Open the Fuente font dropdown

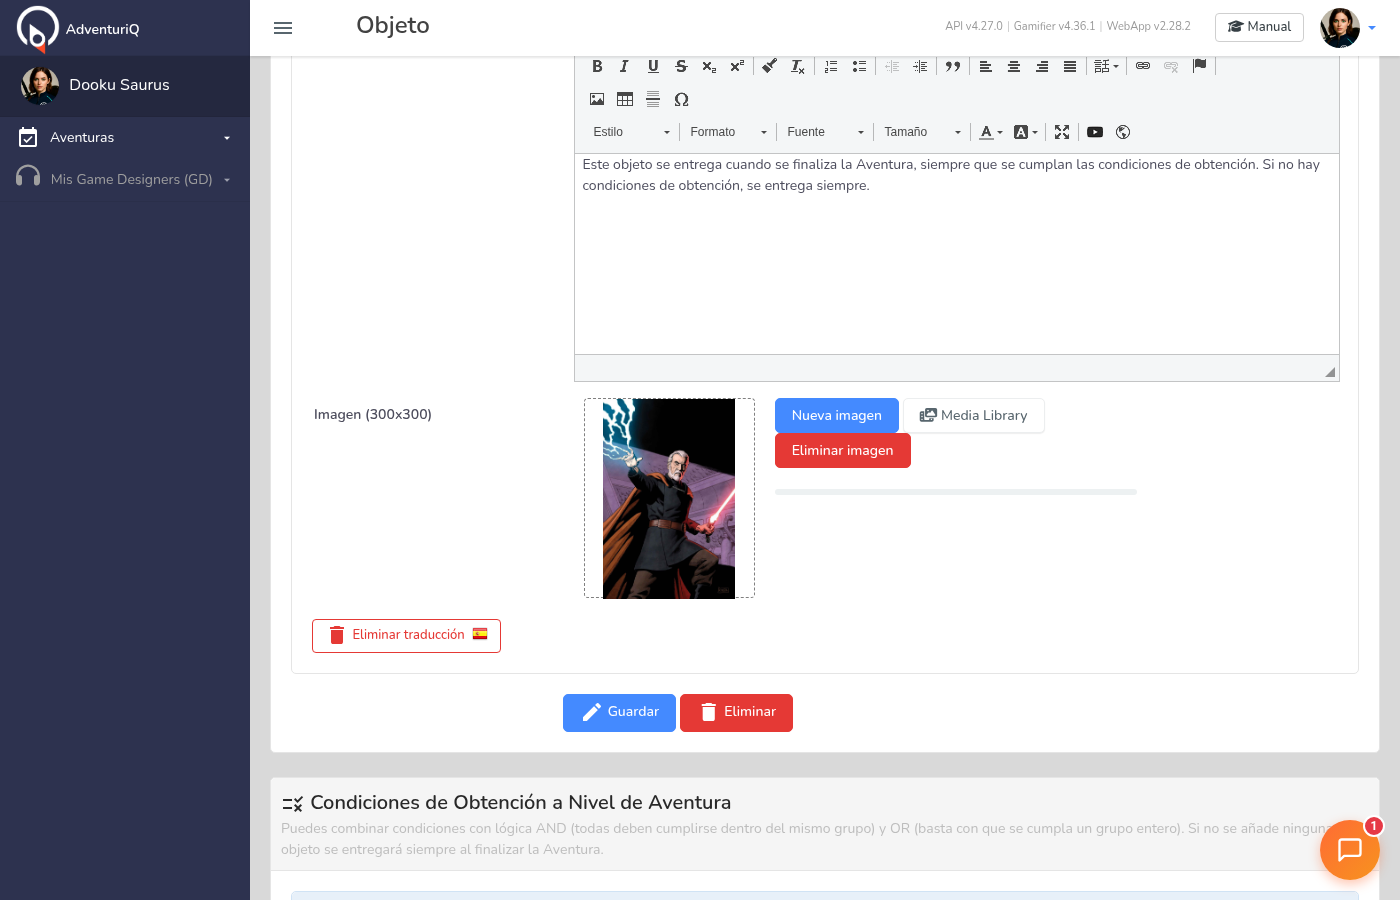(825, 132)
